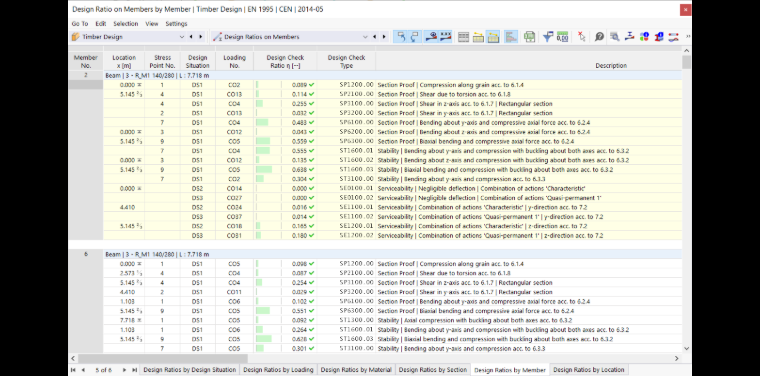Click the green ratio bar for 0.559
The image size is (760, 376).
click(263, 141)
